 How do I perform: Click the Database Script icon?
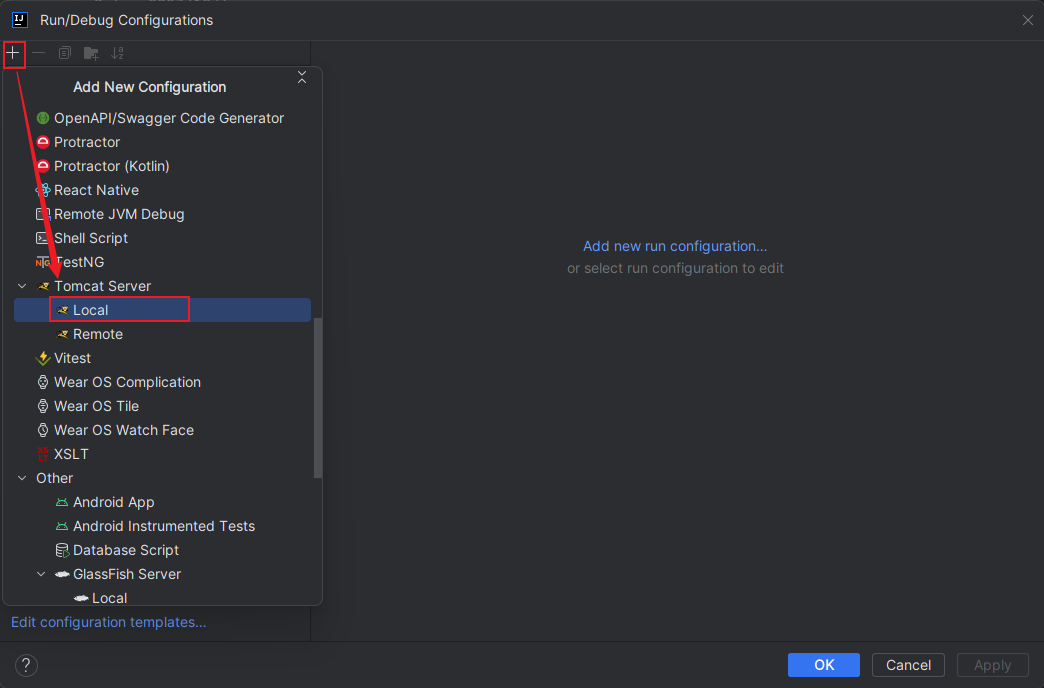(x=62, y=550)
